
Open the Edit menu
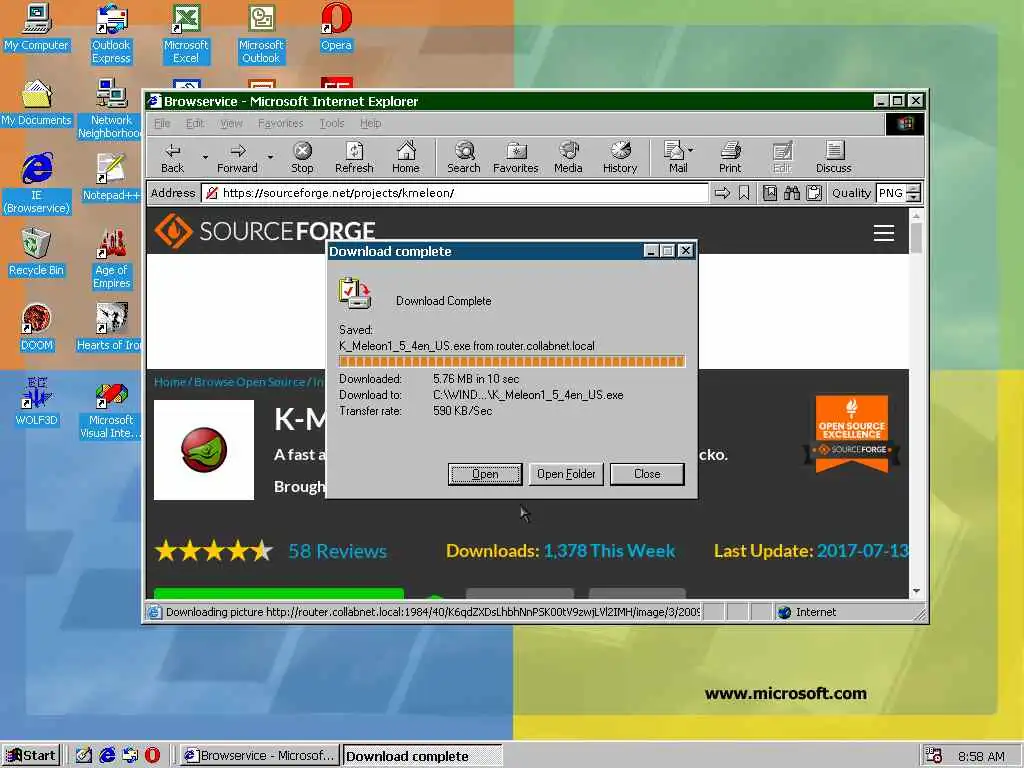195,123
